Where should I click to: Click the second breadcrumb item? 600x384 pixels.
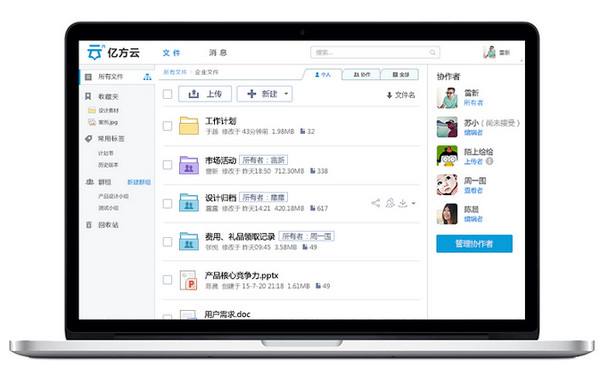point(207,72)
